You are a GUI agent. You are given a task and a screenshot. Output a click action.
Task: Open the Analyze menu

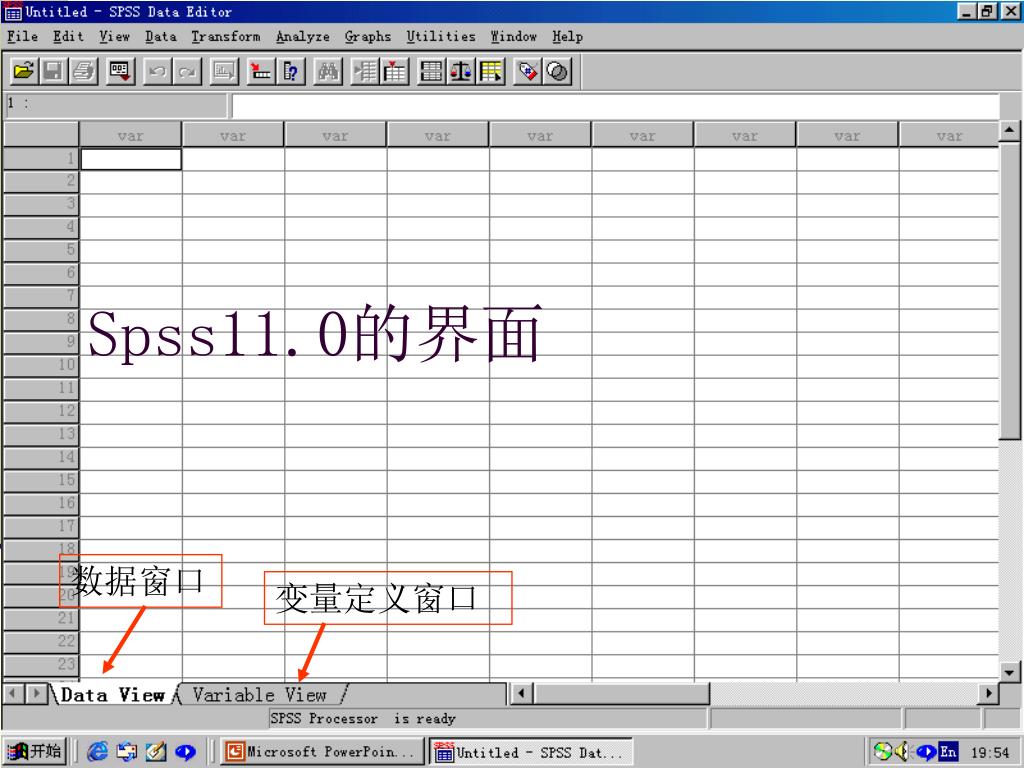303,37
